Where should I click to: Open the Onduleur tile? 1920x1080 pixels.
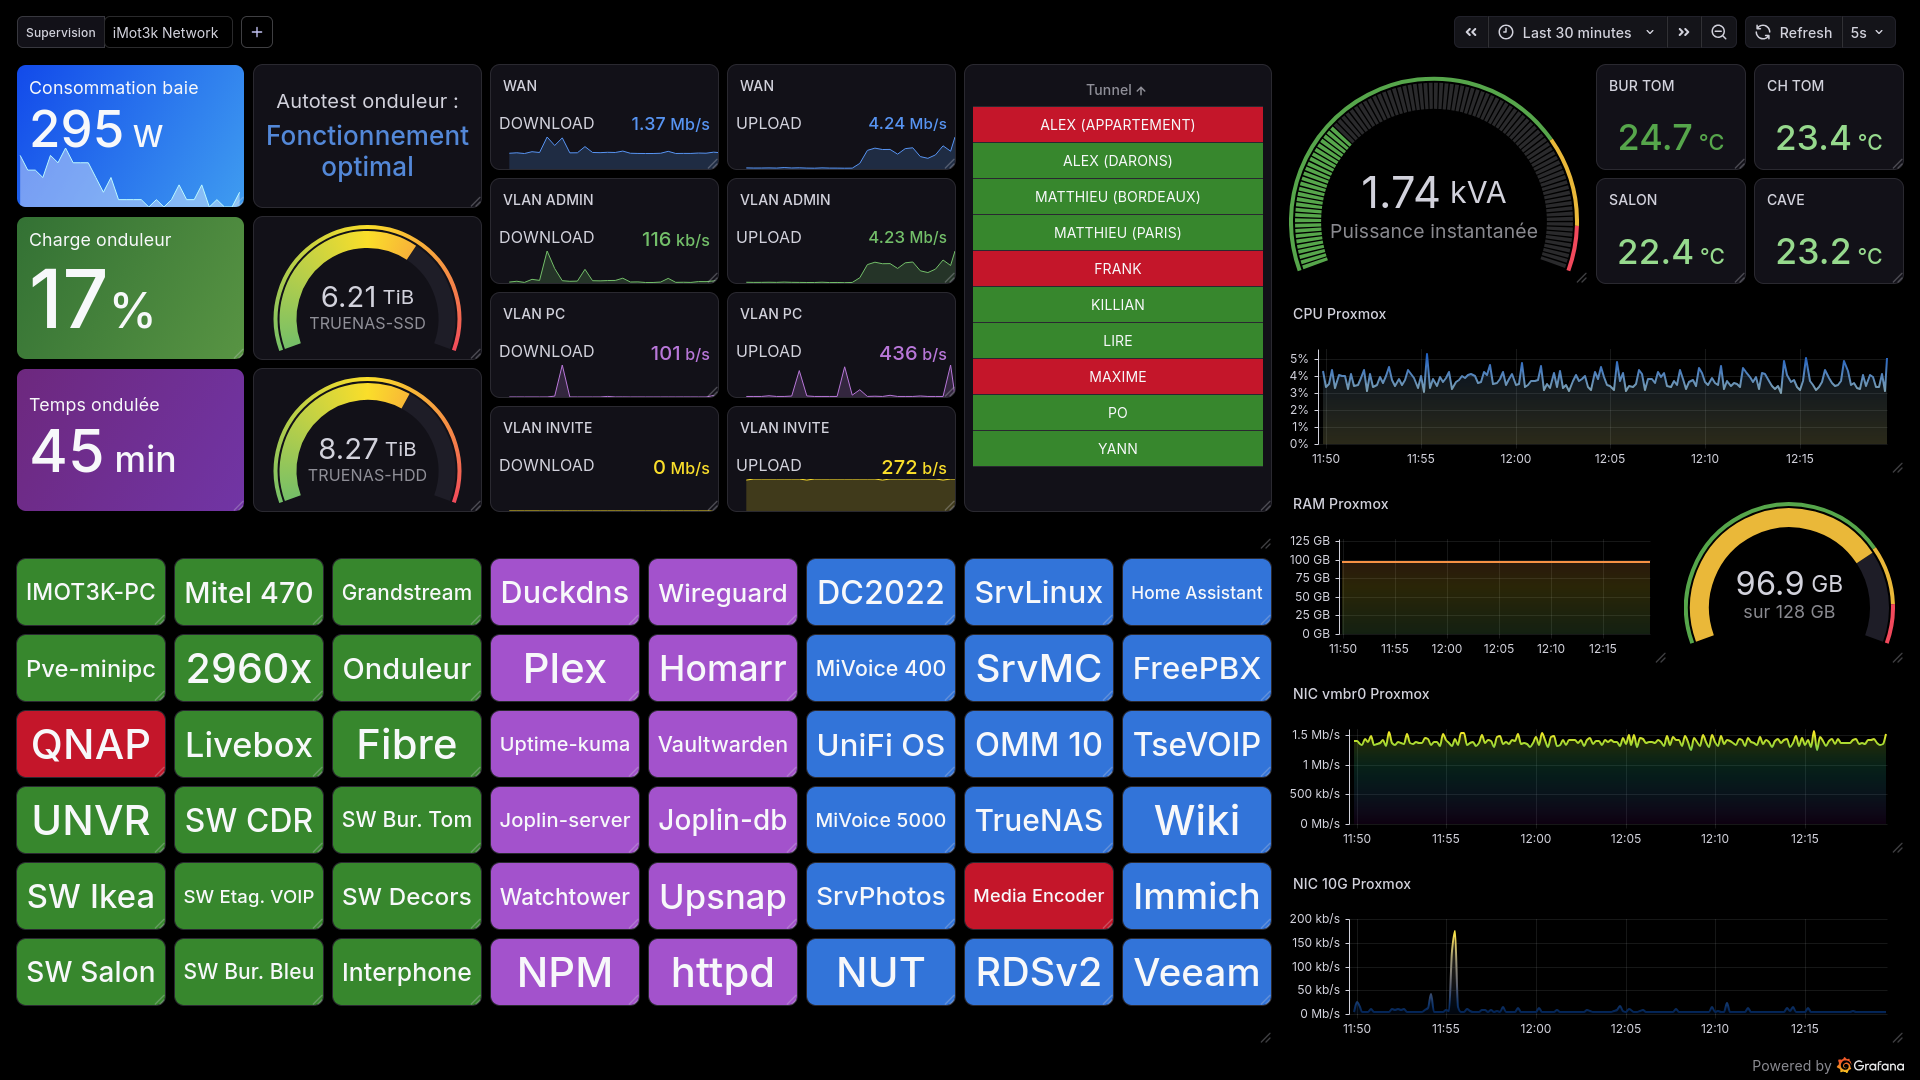click(x=407, y=668)
